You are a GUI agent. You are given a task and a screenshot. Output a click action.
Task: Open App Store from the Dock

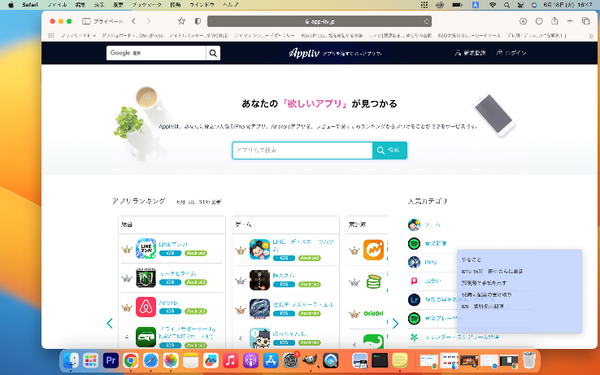pos(271,360)
